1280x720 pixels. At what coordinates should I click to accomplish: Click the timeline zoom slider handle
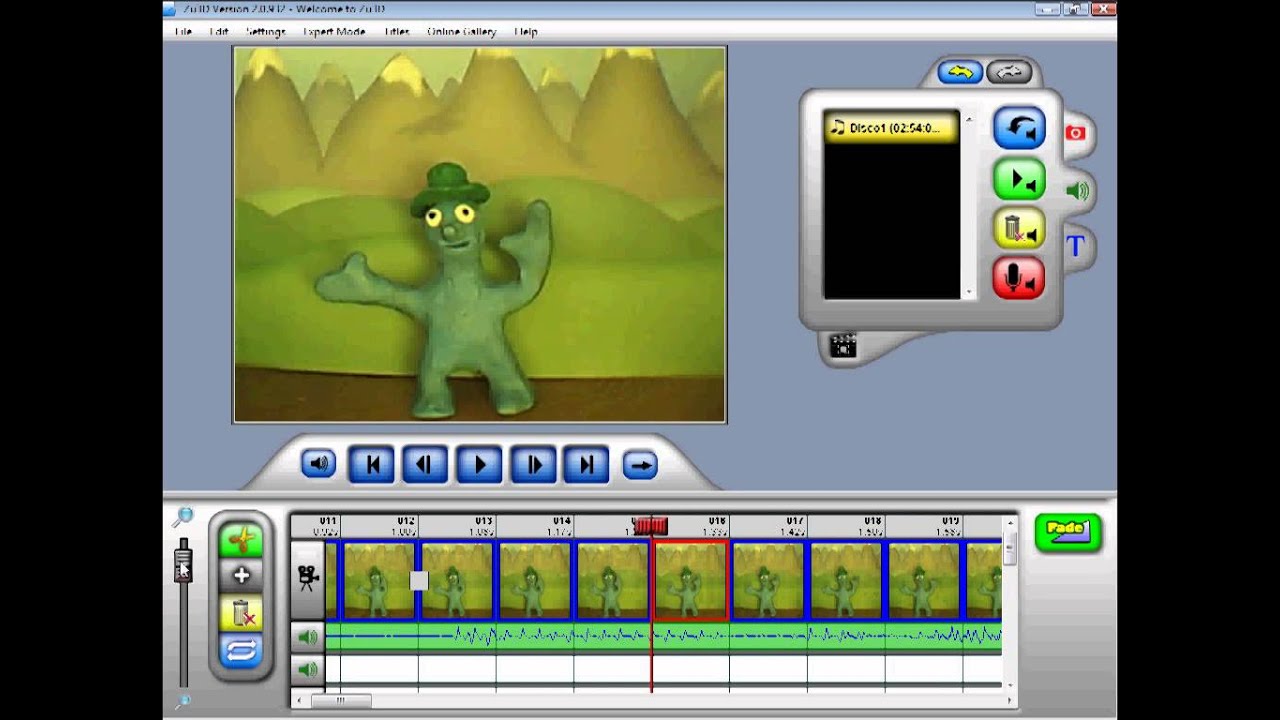point(183,563)
